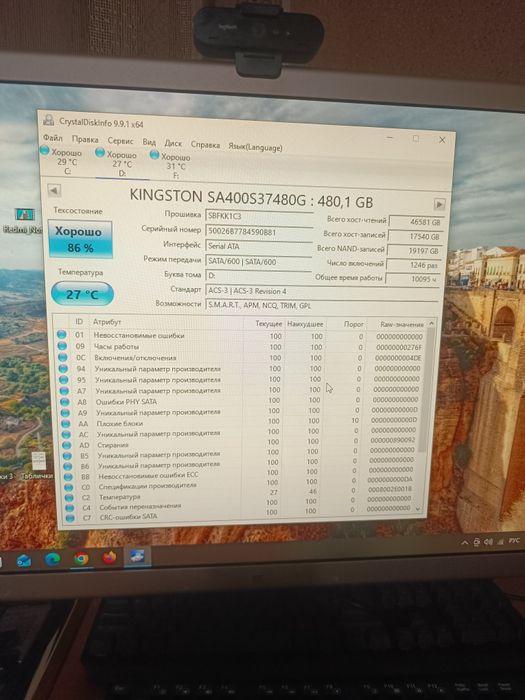Open the Справка menu
This screenshot has height=700, width=525.
(x=205, y=145)
